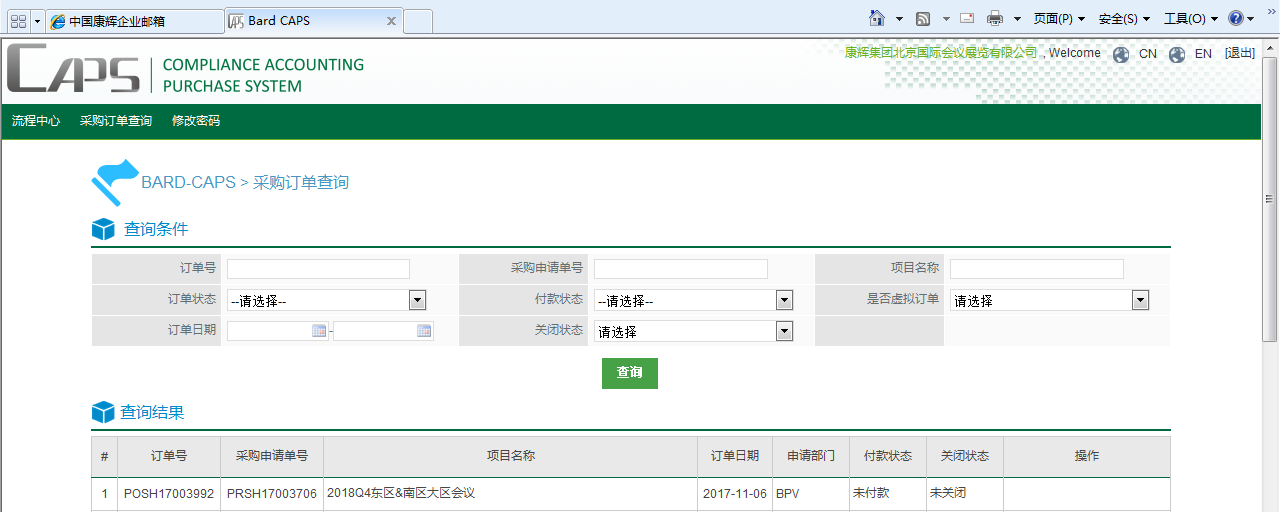Click the read mail envelope icon
Image resolution: width=1280 pixels, height=512 pixels.
[967, 18]
